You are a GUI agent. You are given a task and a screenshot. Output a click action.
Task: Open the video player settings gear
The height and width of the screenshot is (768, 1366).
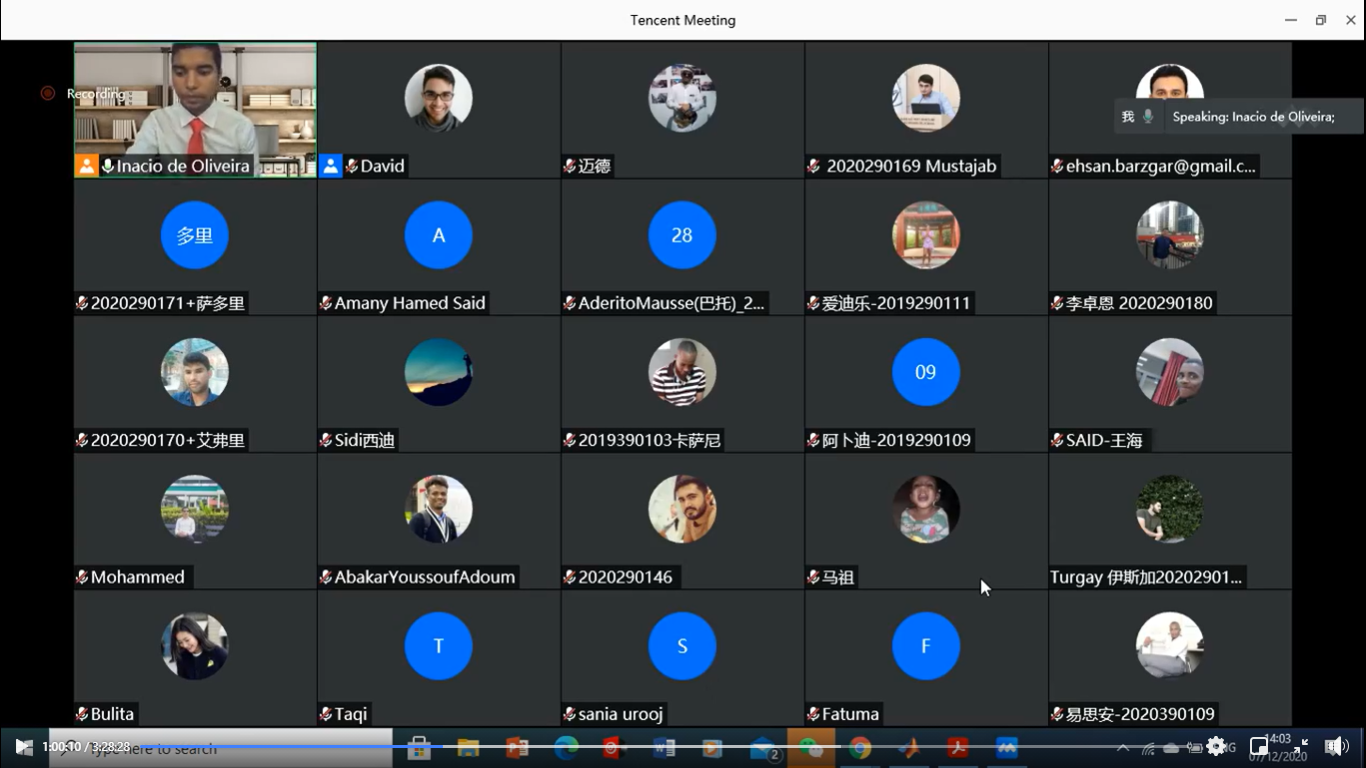pyautogui.click(x=1216, y=746)
